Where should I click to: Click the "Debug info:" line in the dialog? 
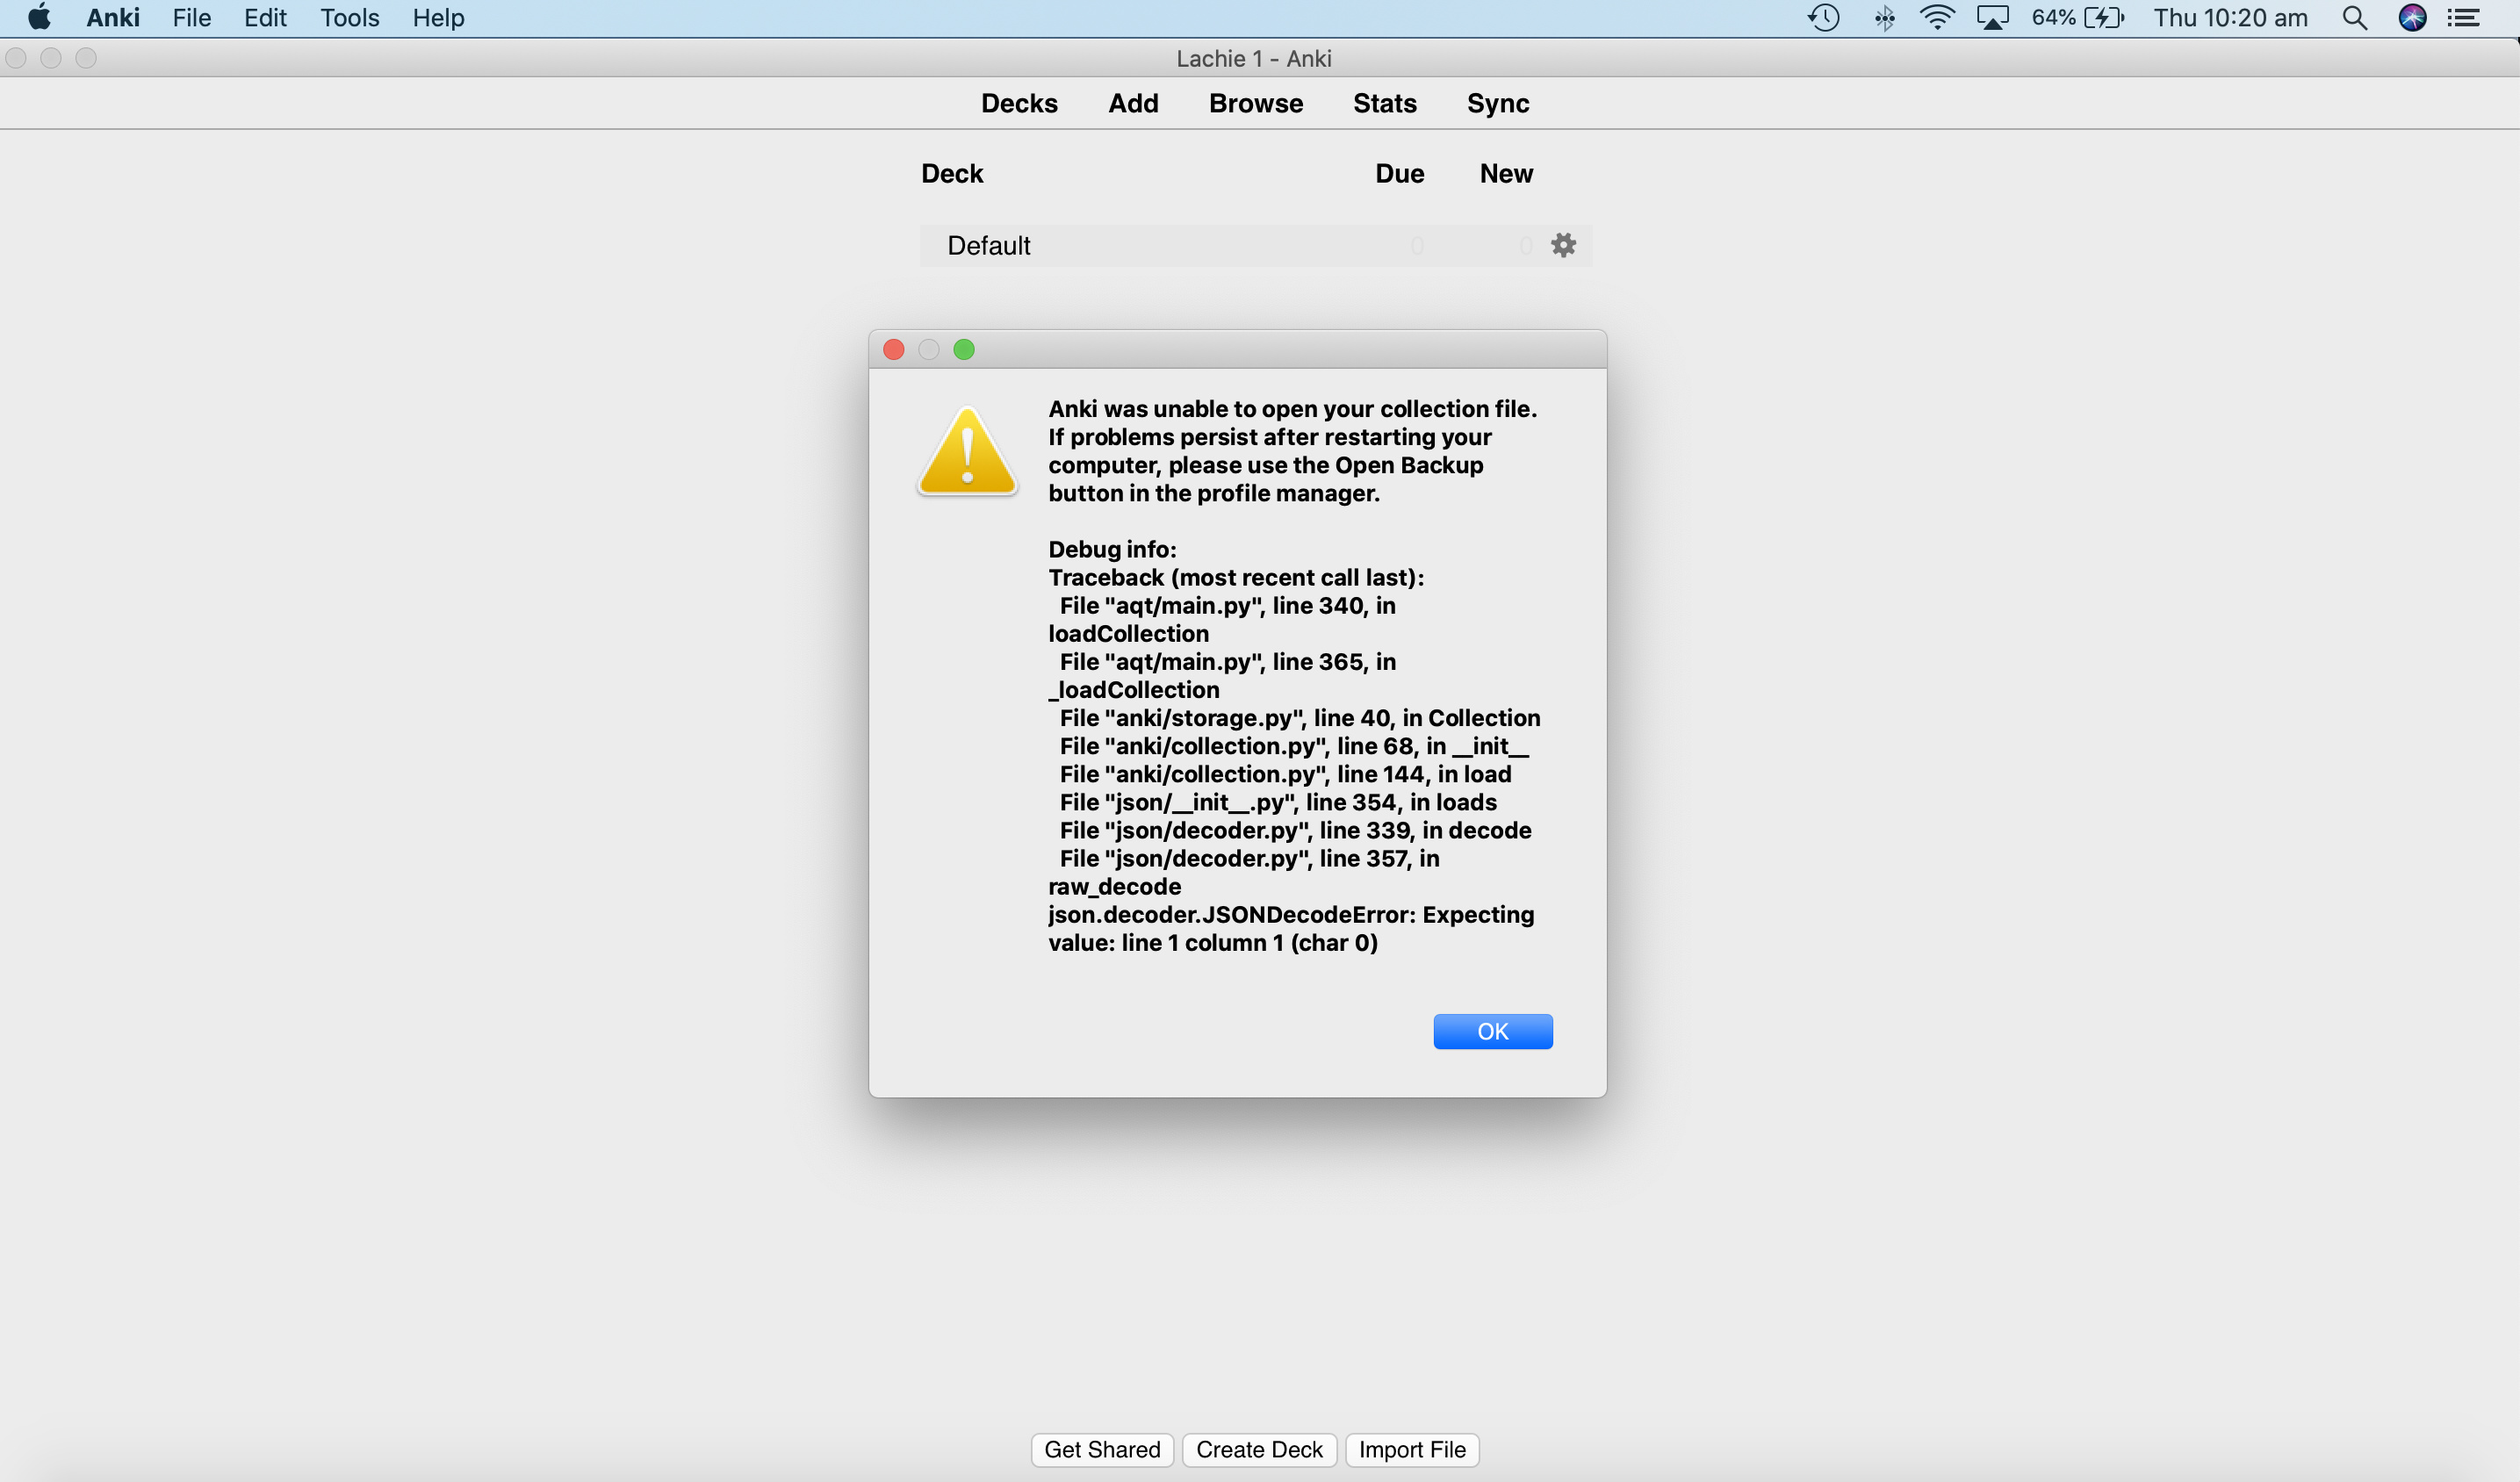tap(1112, 549)
